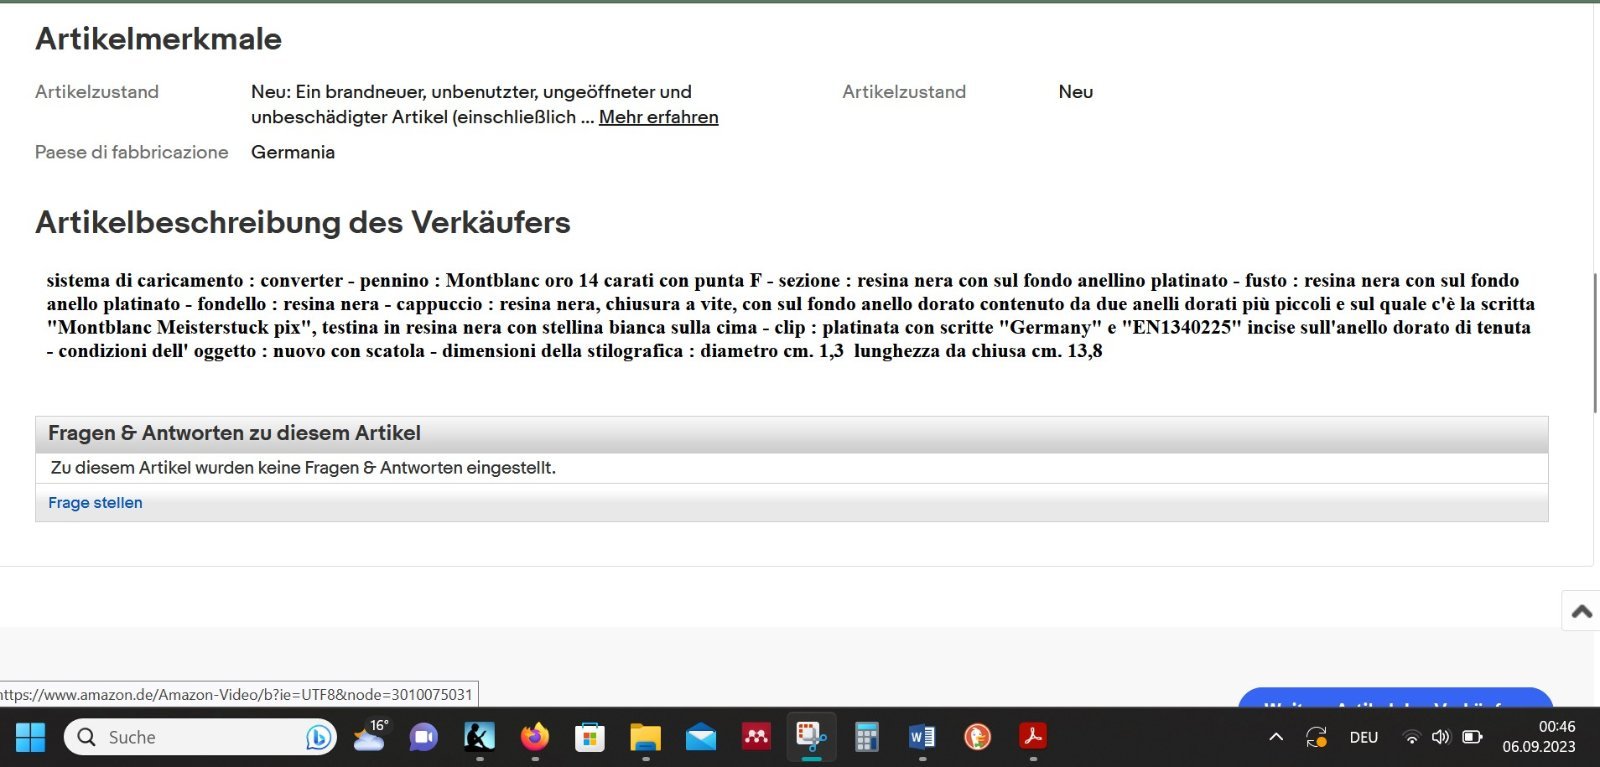Click the 'Frage stellen' link
The width and height of the screenshot is (1600, 767).
pos(95,503)
